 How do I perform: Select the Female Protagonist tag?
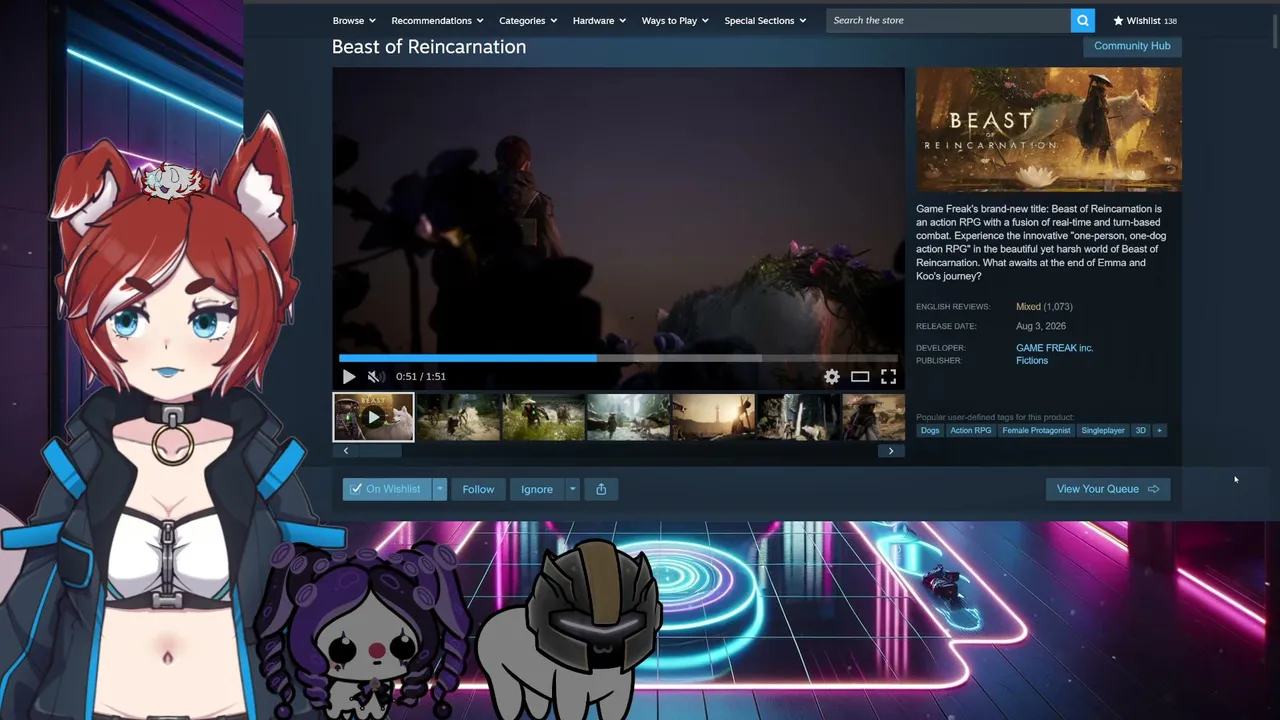click(1037, 430)
